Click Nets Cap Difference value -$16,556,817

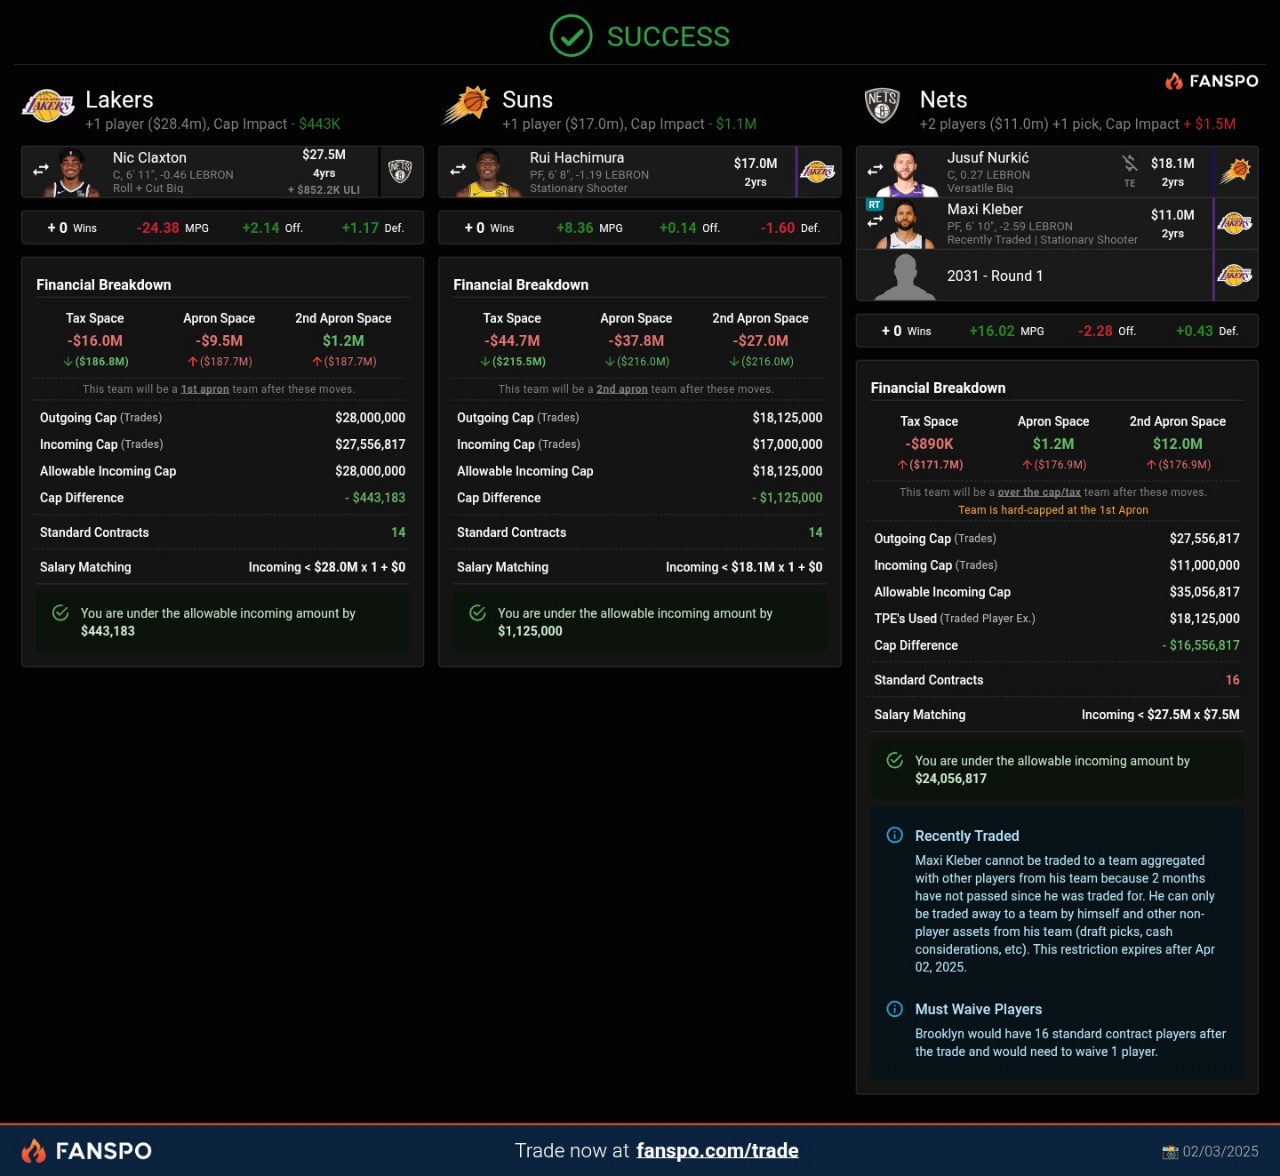coord(1201,645)
